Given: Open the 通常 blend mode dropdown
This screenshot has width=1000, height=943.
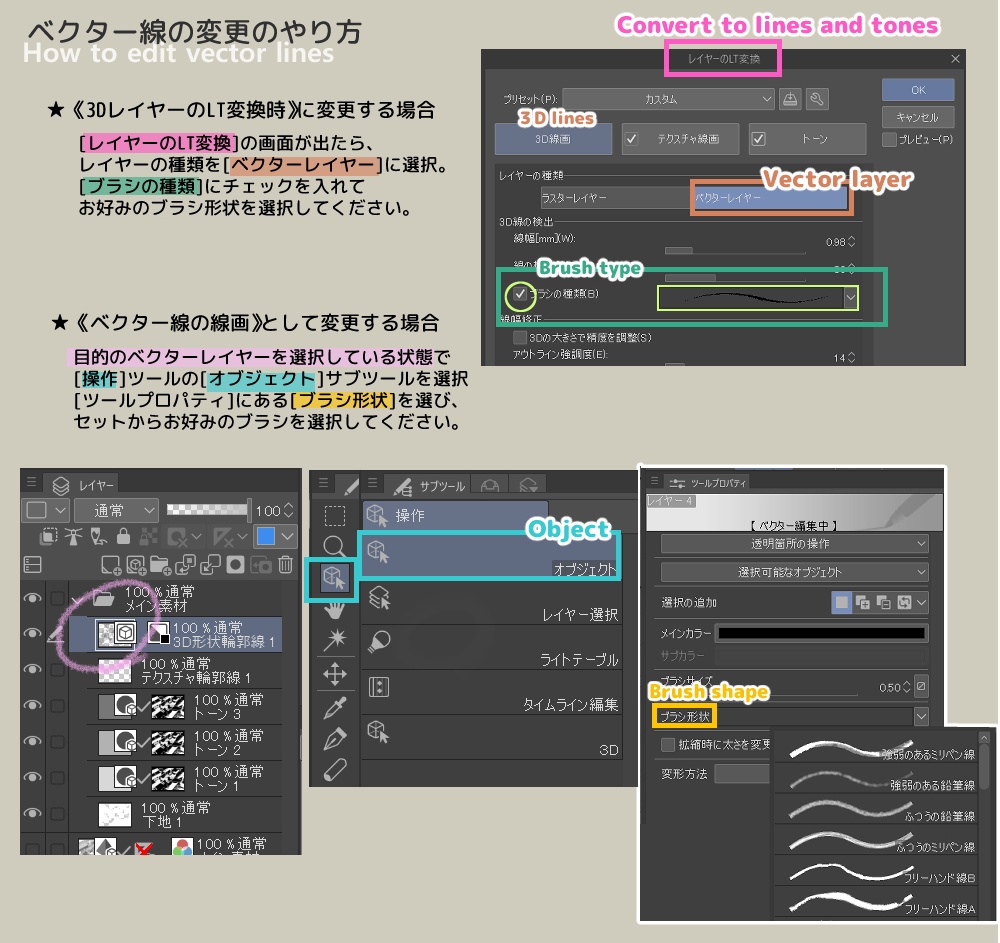Looking at the screenshot, I should tap(116, 511).
